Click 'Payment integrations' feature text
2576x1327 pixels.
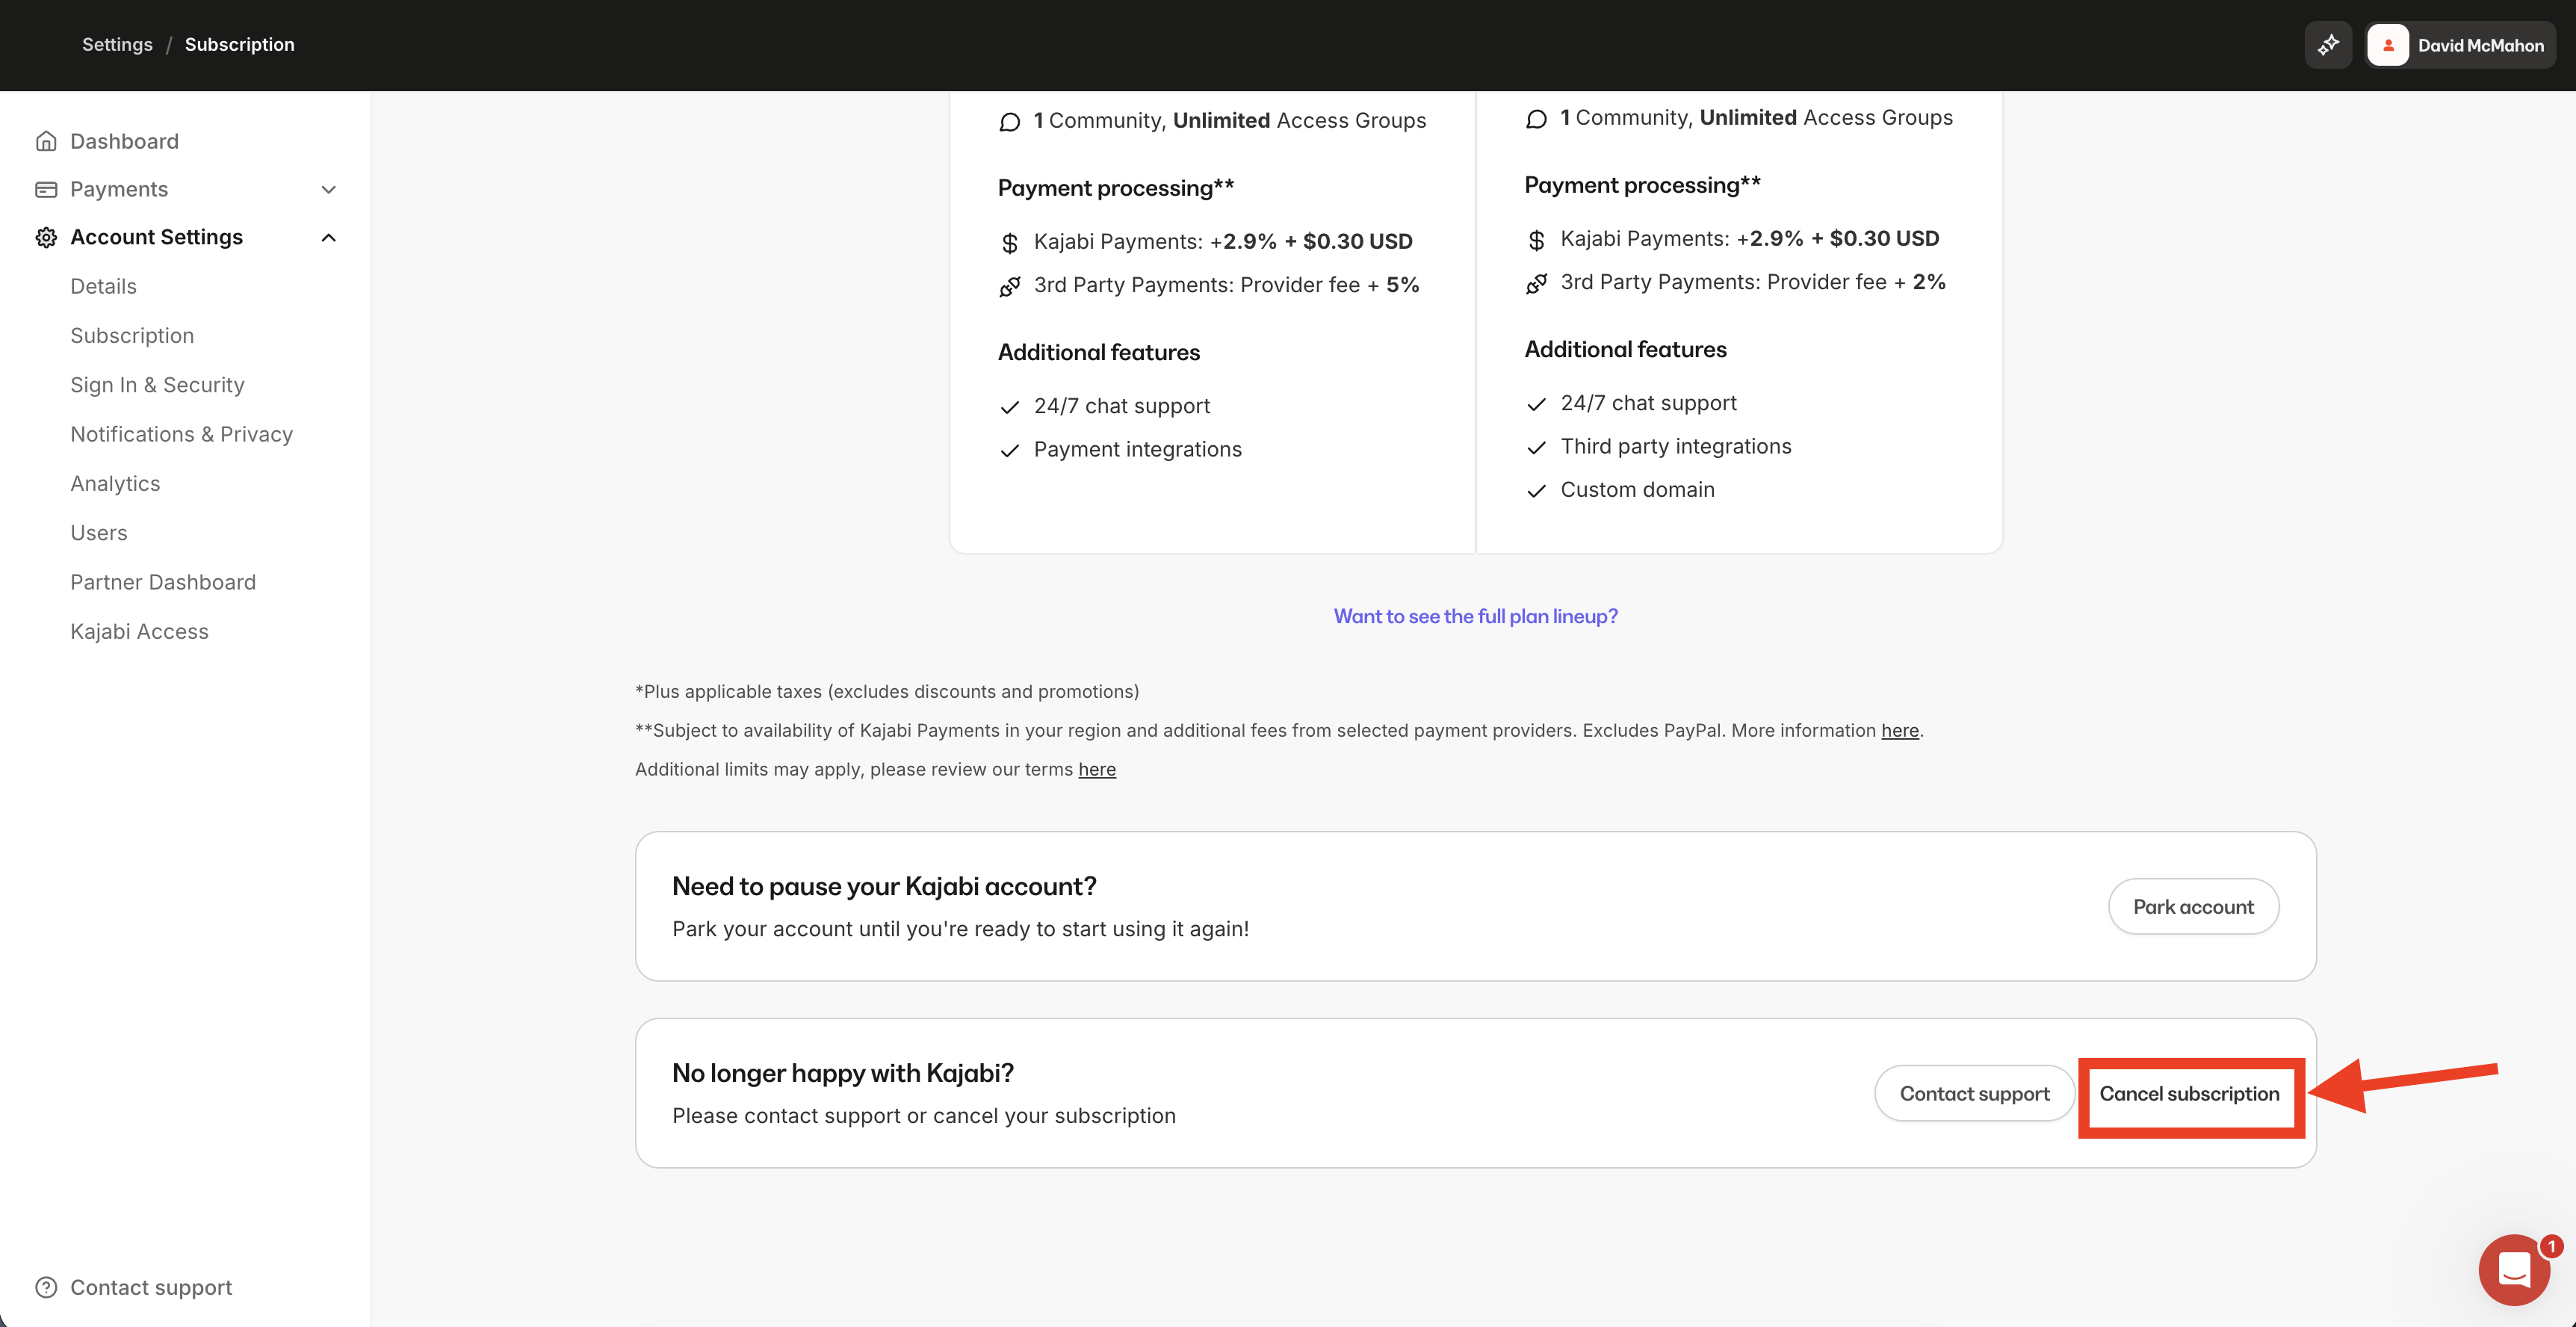pos(1137,449)
